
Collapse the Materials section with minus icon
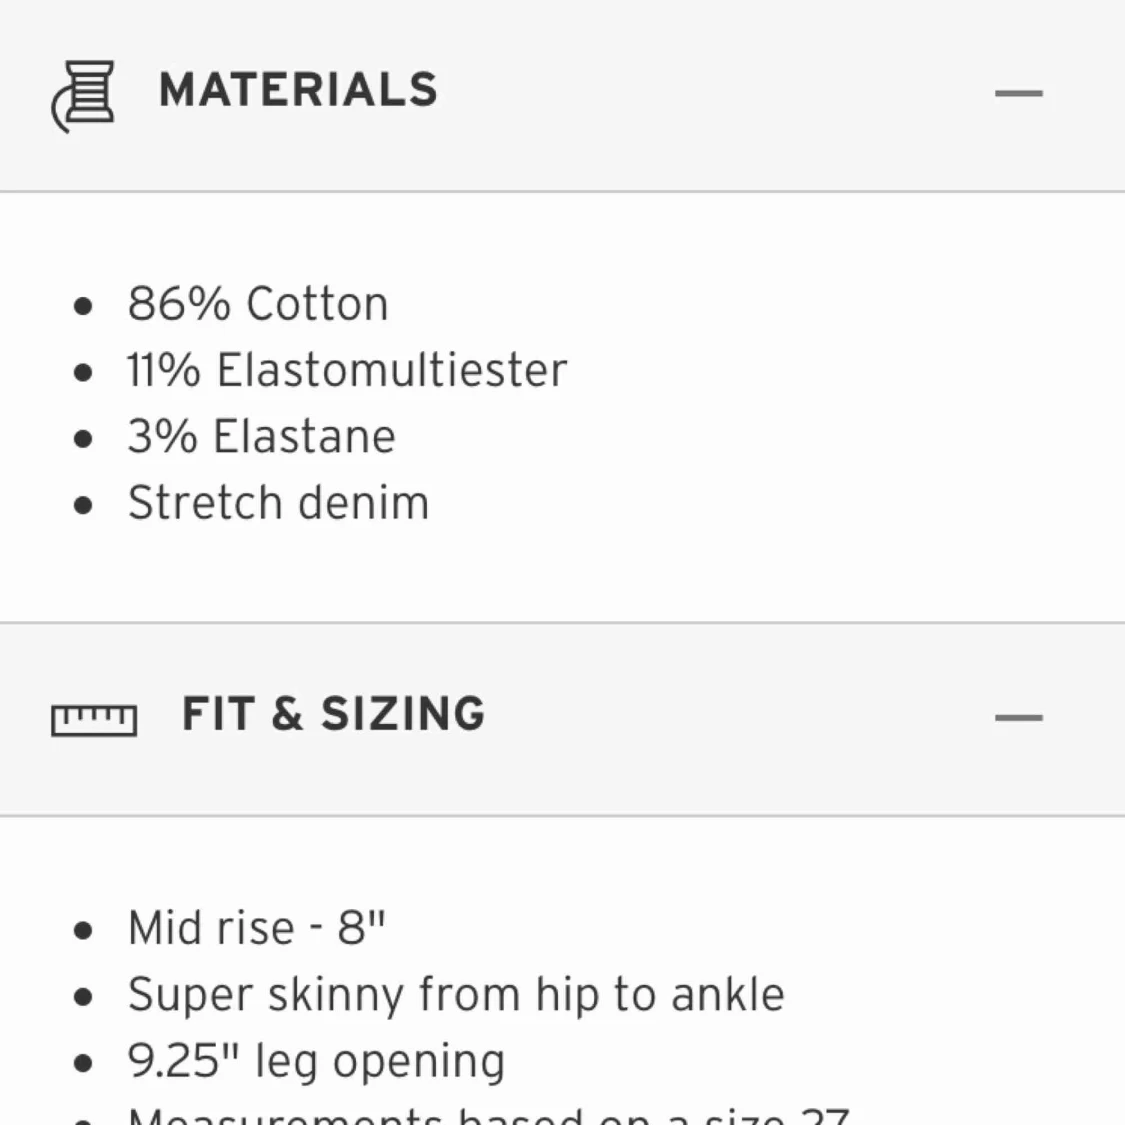click(1018, 94)
